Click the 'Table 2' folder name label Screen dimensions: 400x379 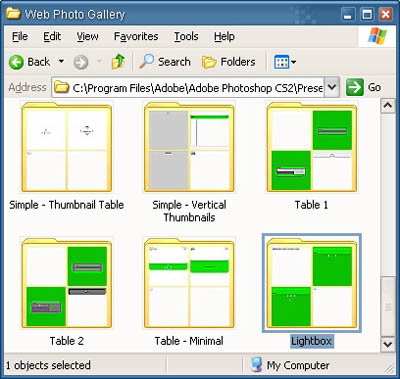click(67, 341)
